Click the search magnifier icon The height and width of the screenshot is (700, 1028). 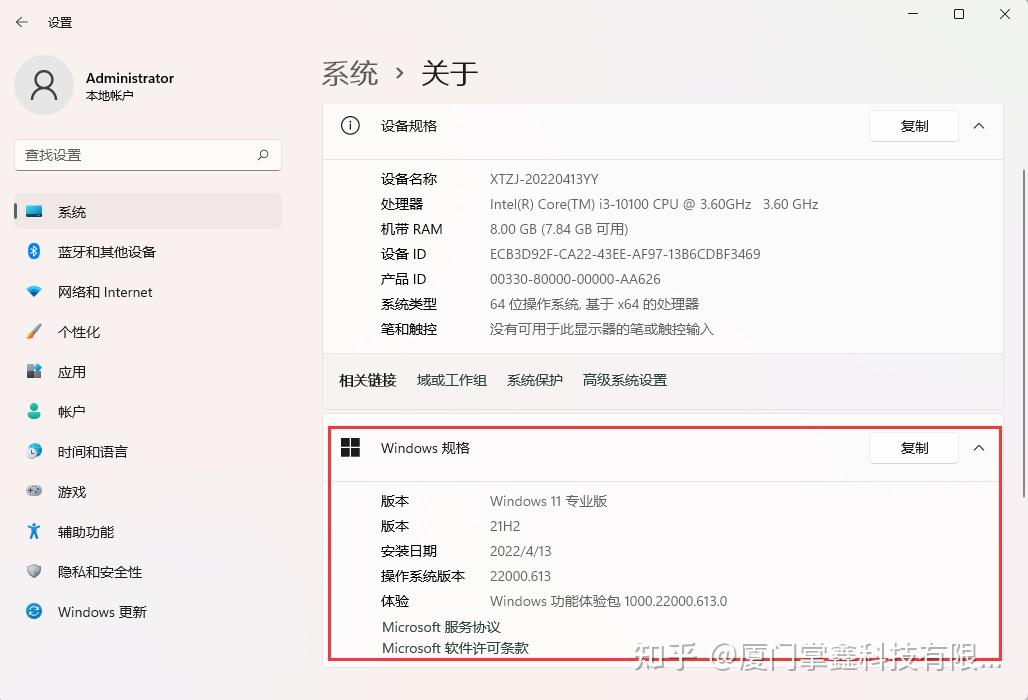(263, 155)
